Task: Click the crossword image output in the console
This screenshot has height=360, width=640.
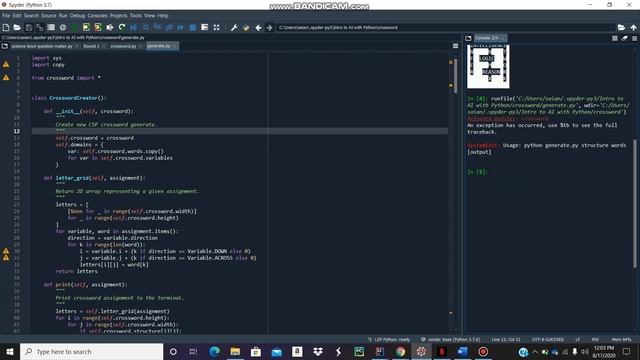Action: [488, 67]
